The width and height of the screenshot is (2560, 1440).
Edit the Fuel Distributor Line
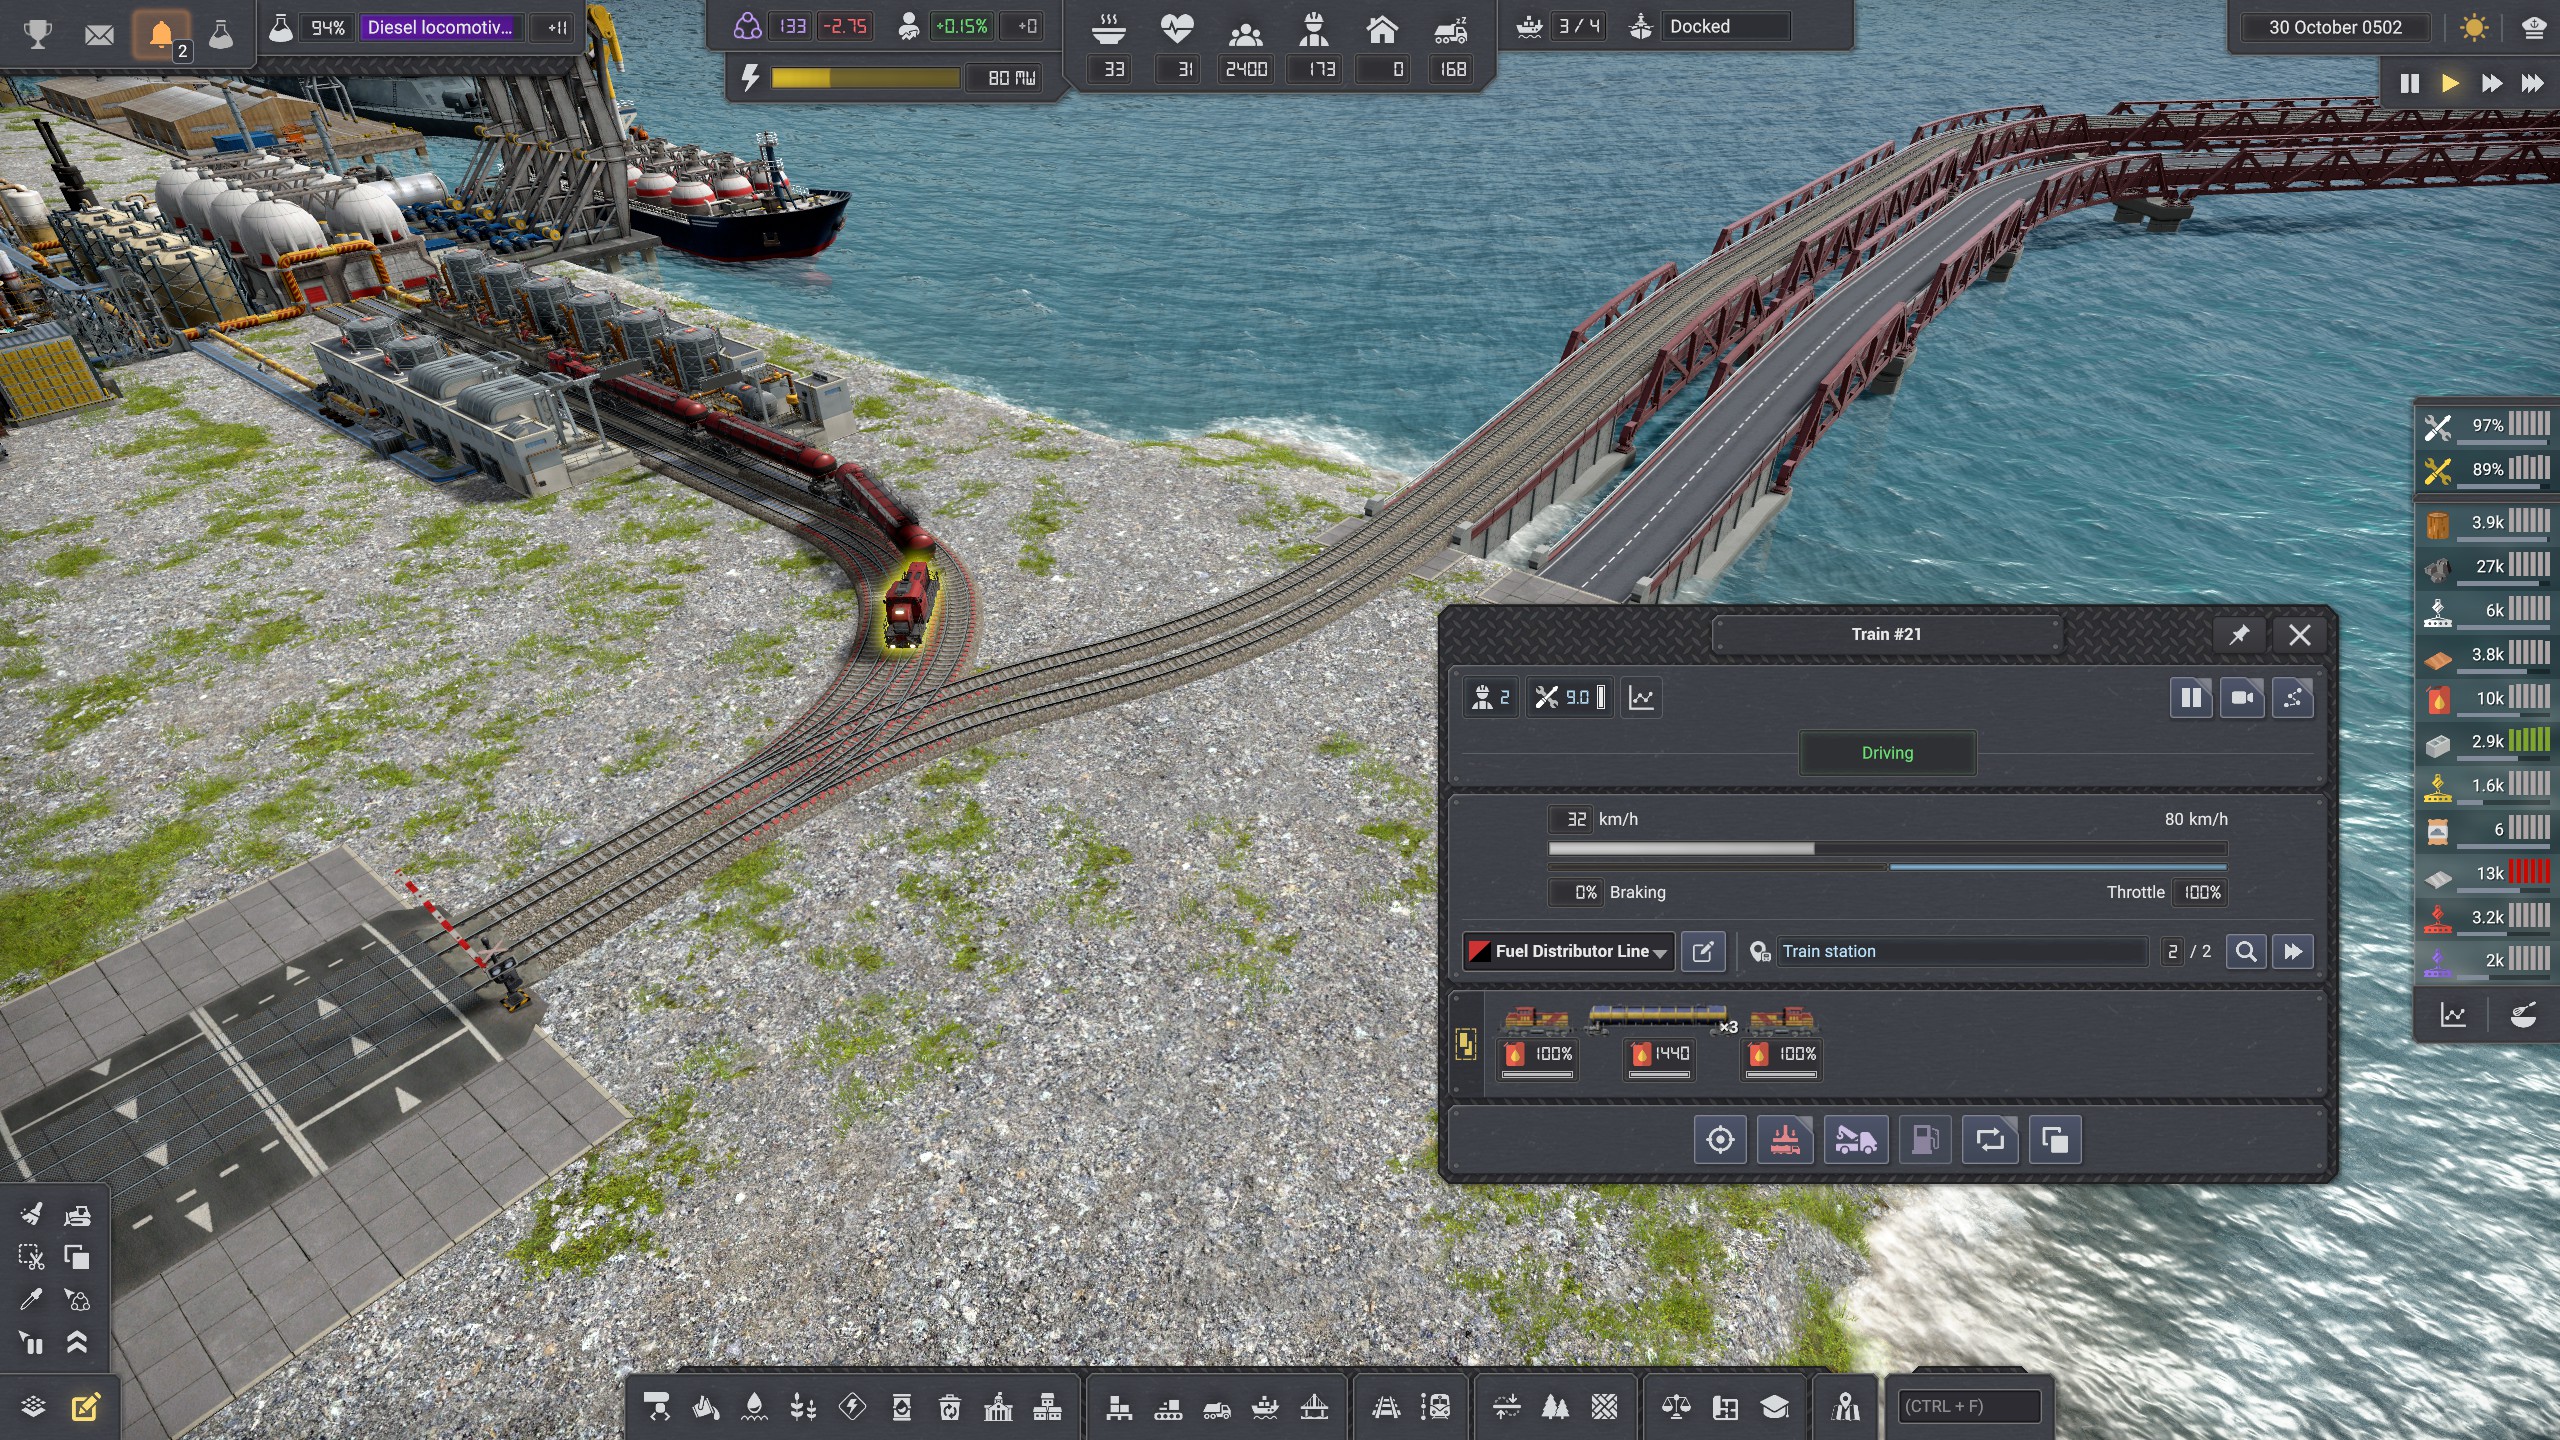click(1703, 951)
